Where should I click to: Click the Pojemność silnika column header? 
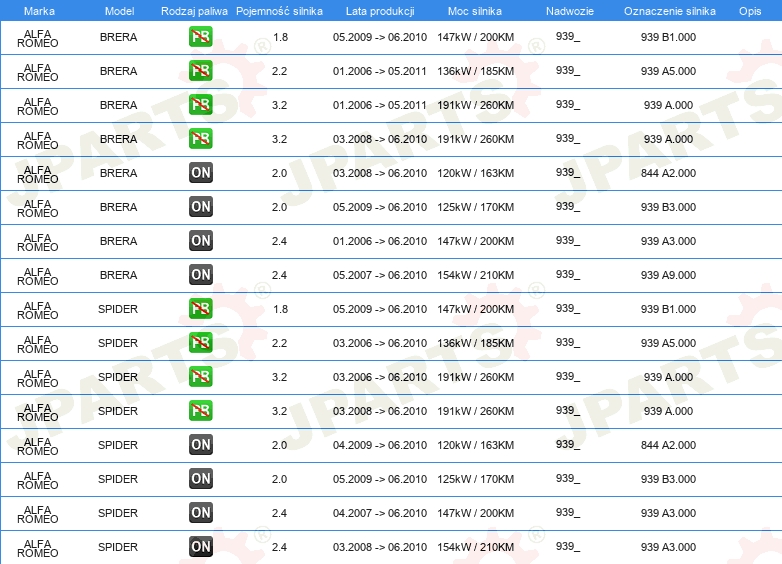point(279,11)
